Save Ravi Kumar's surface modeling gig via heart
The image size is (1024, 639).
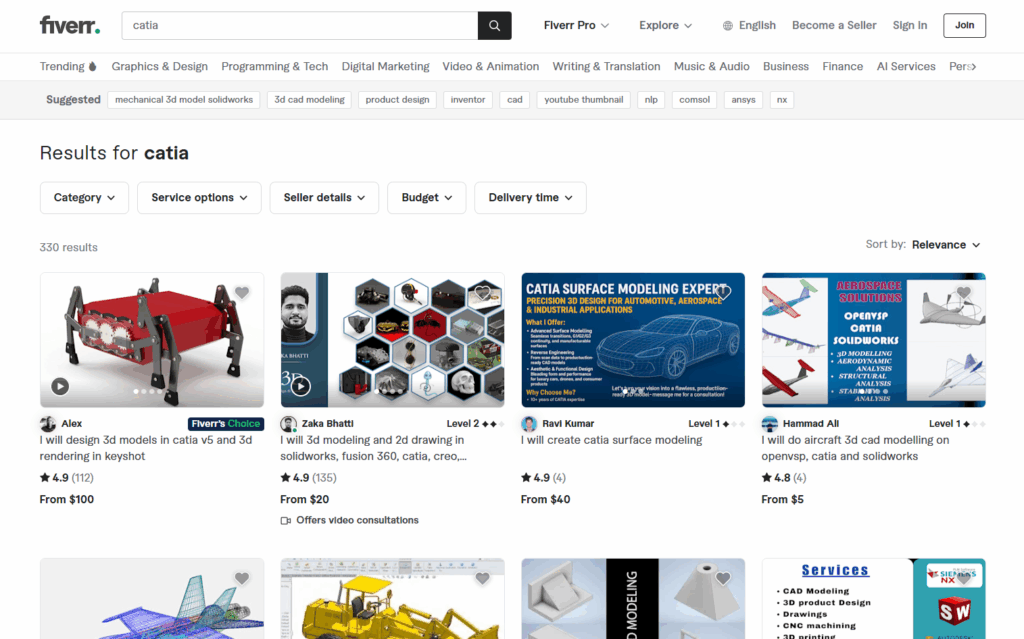[725, 293]
